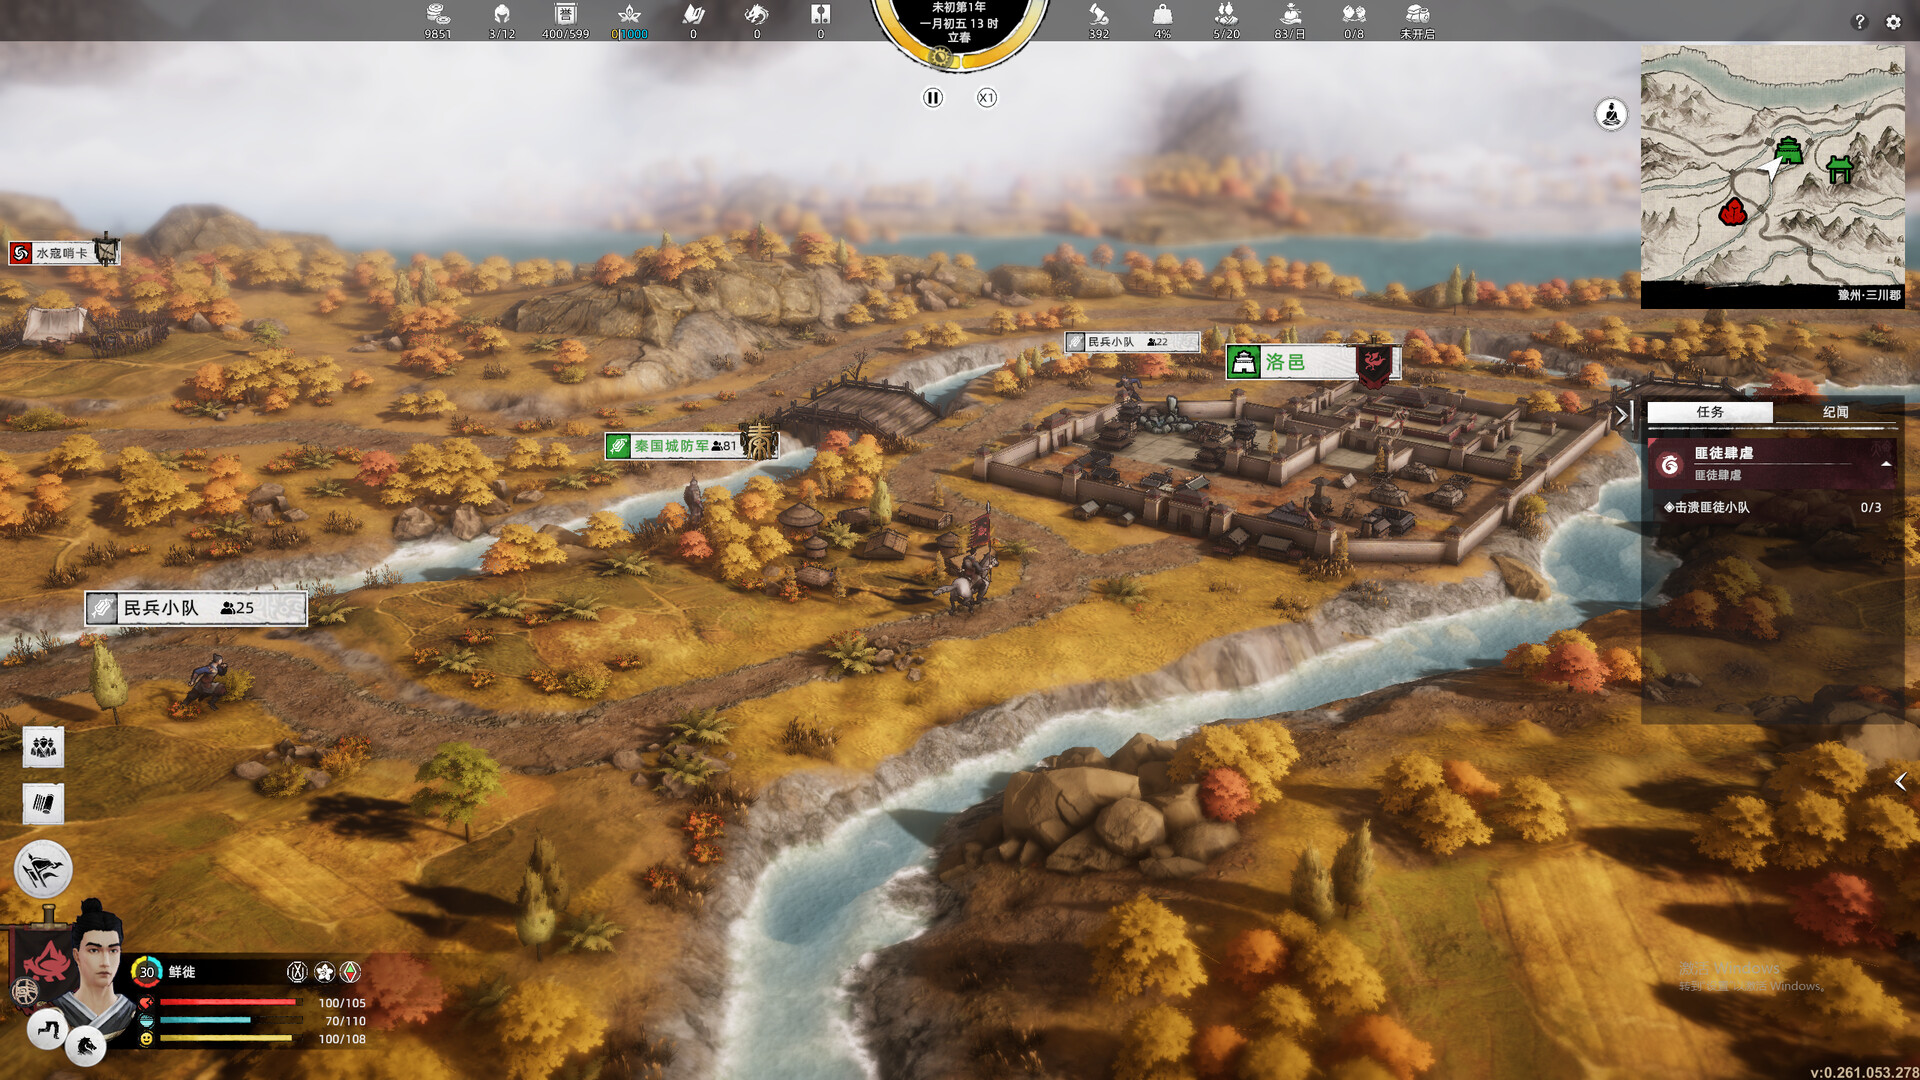Viewport: 1920px width, 1080px height.
Task: Open the scroll/records icon on the left sidebar
Action: [43, 802]
